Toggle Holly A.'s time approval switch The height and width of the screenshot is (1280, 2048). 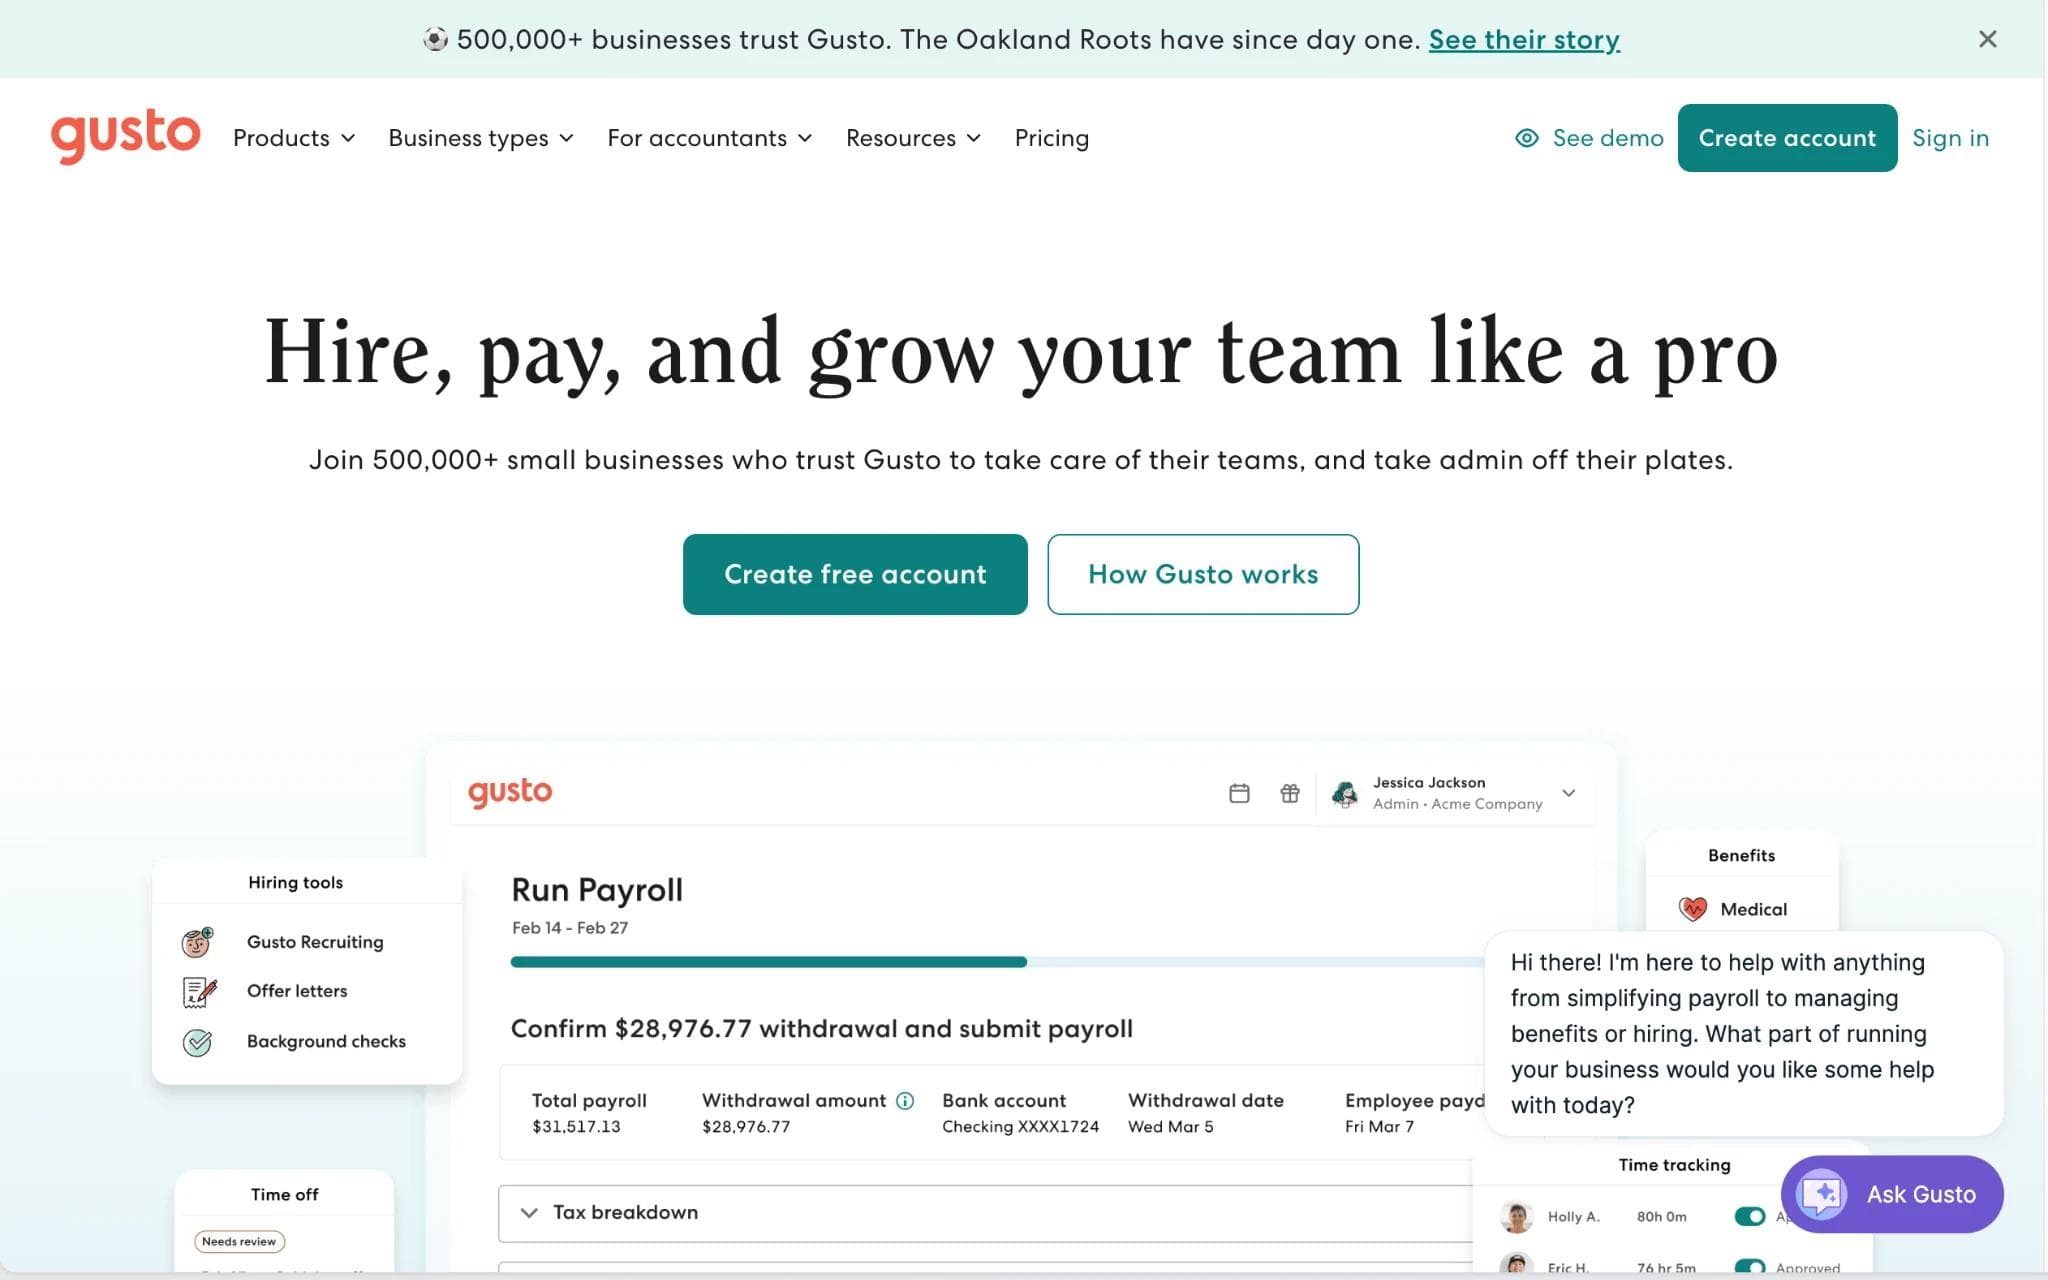[1749, 1216]
